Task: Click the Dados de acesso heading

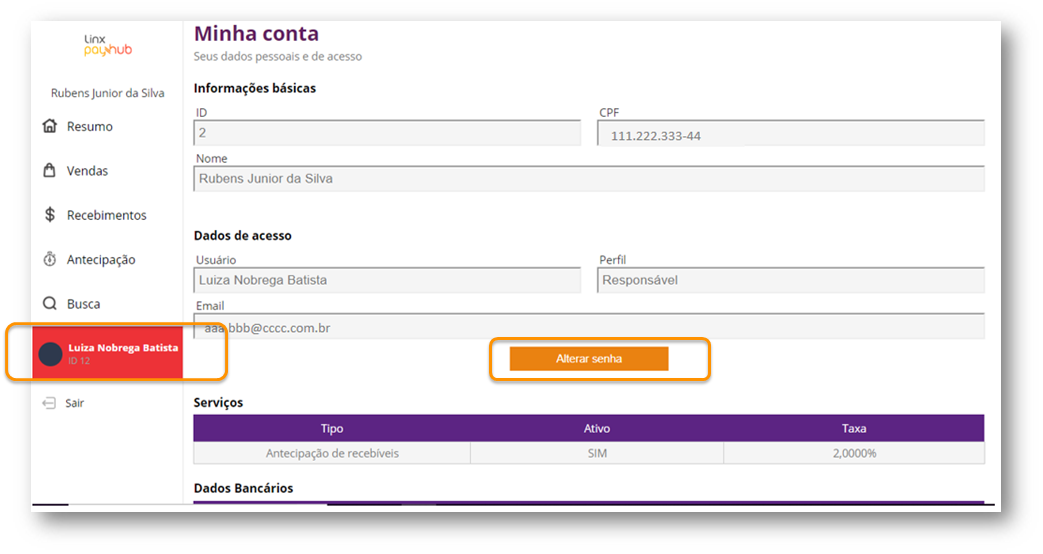Action: (x=243, y=235)
